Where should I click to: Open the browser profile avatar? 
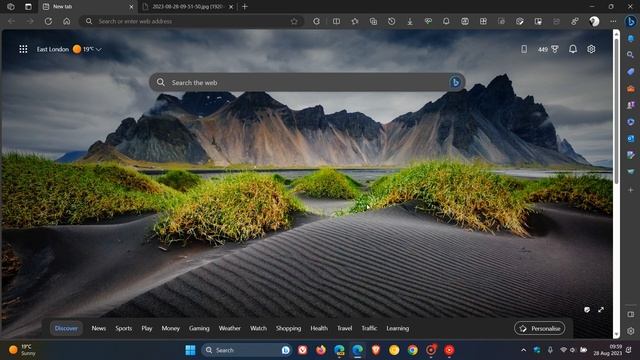click(x=594, y=21)
